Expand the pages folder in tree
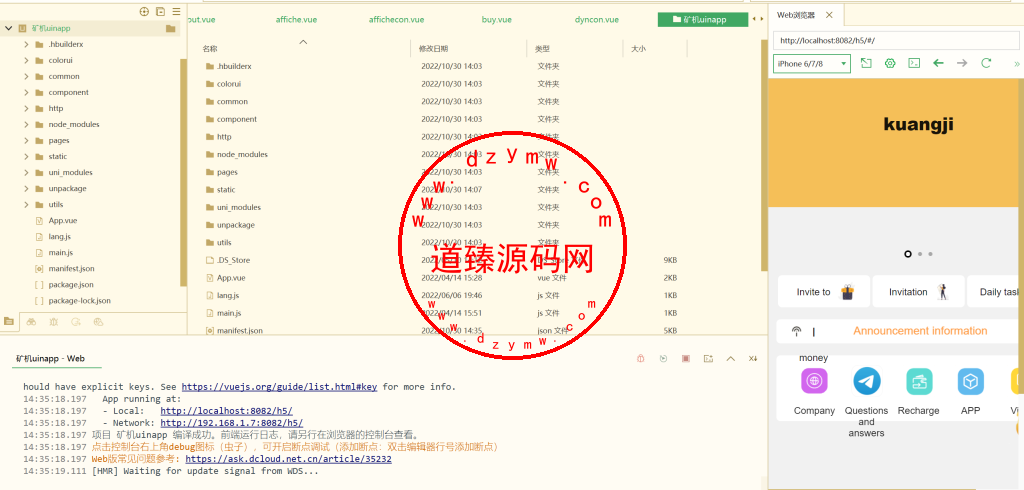 coord(26,140)
